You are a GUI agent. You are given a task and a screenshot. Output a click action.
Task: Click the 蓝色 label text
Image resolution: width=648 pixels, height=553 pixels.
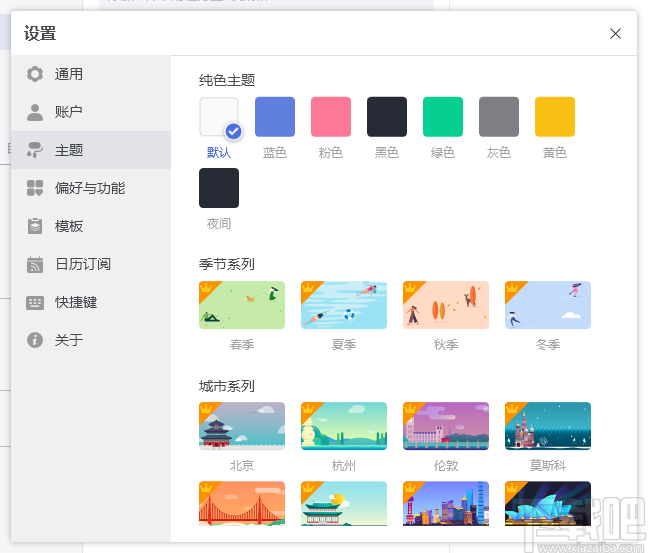pyautogui.click(x=275, y=153)
